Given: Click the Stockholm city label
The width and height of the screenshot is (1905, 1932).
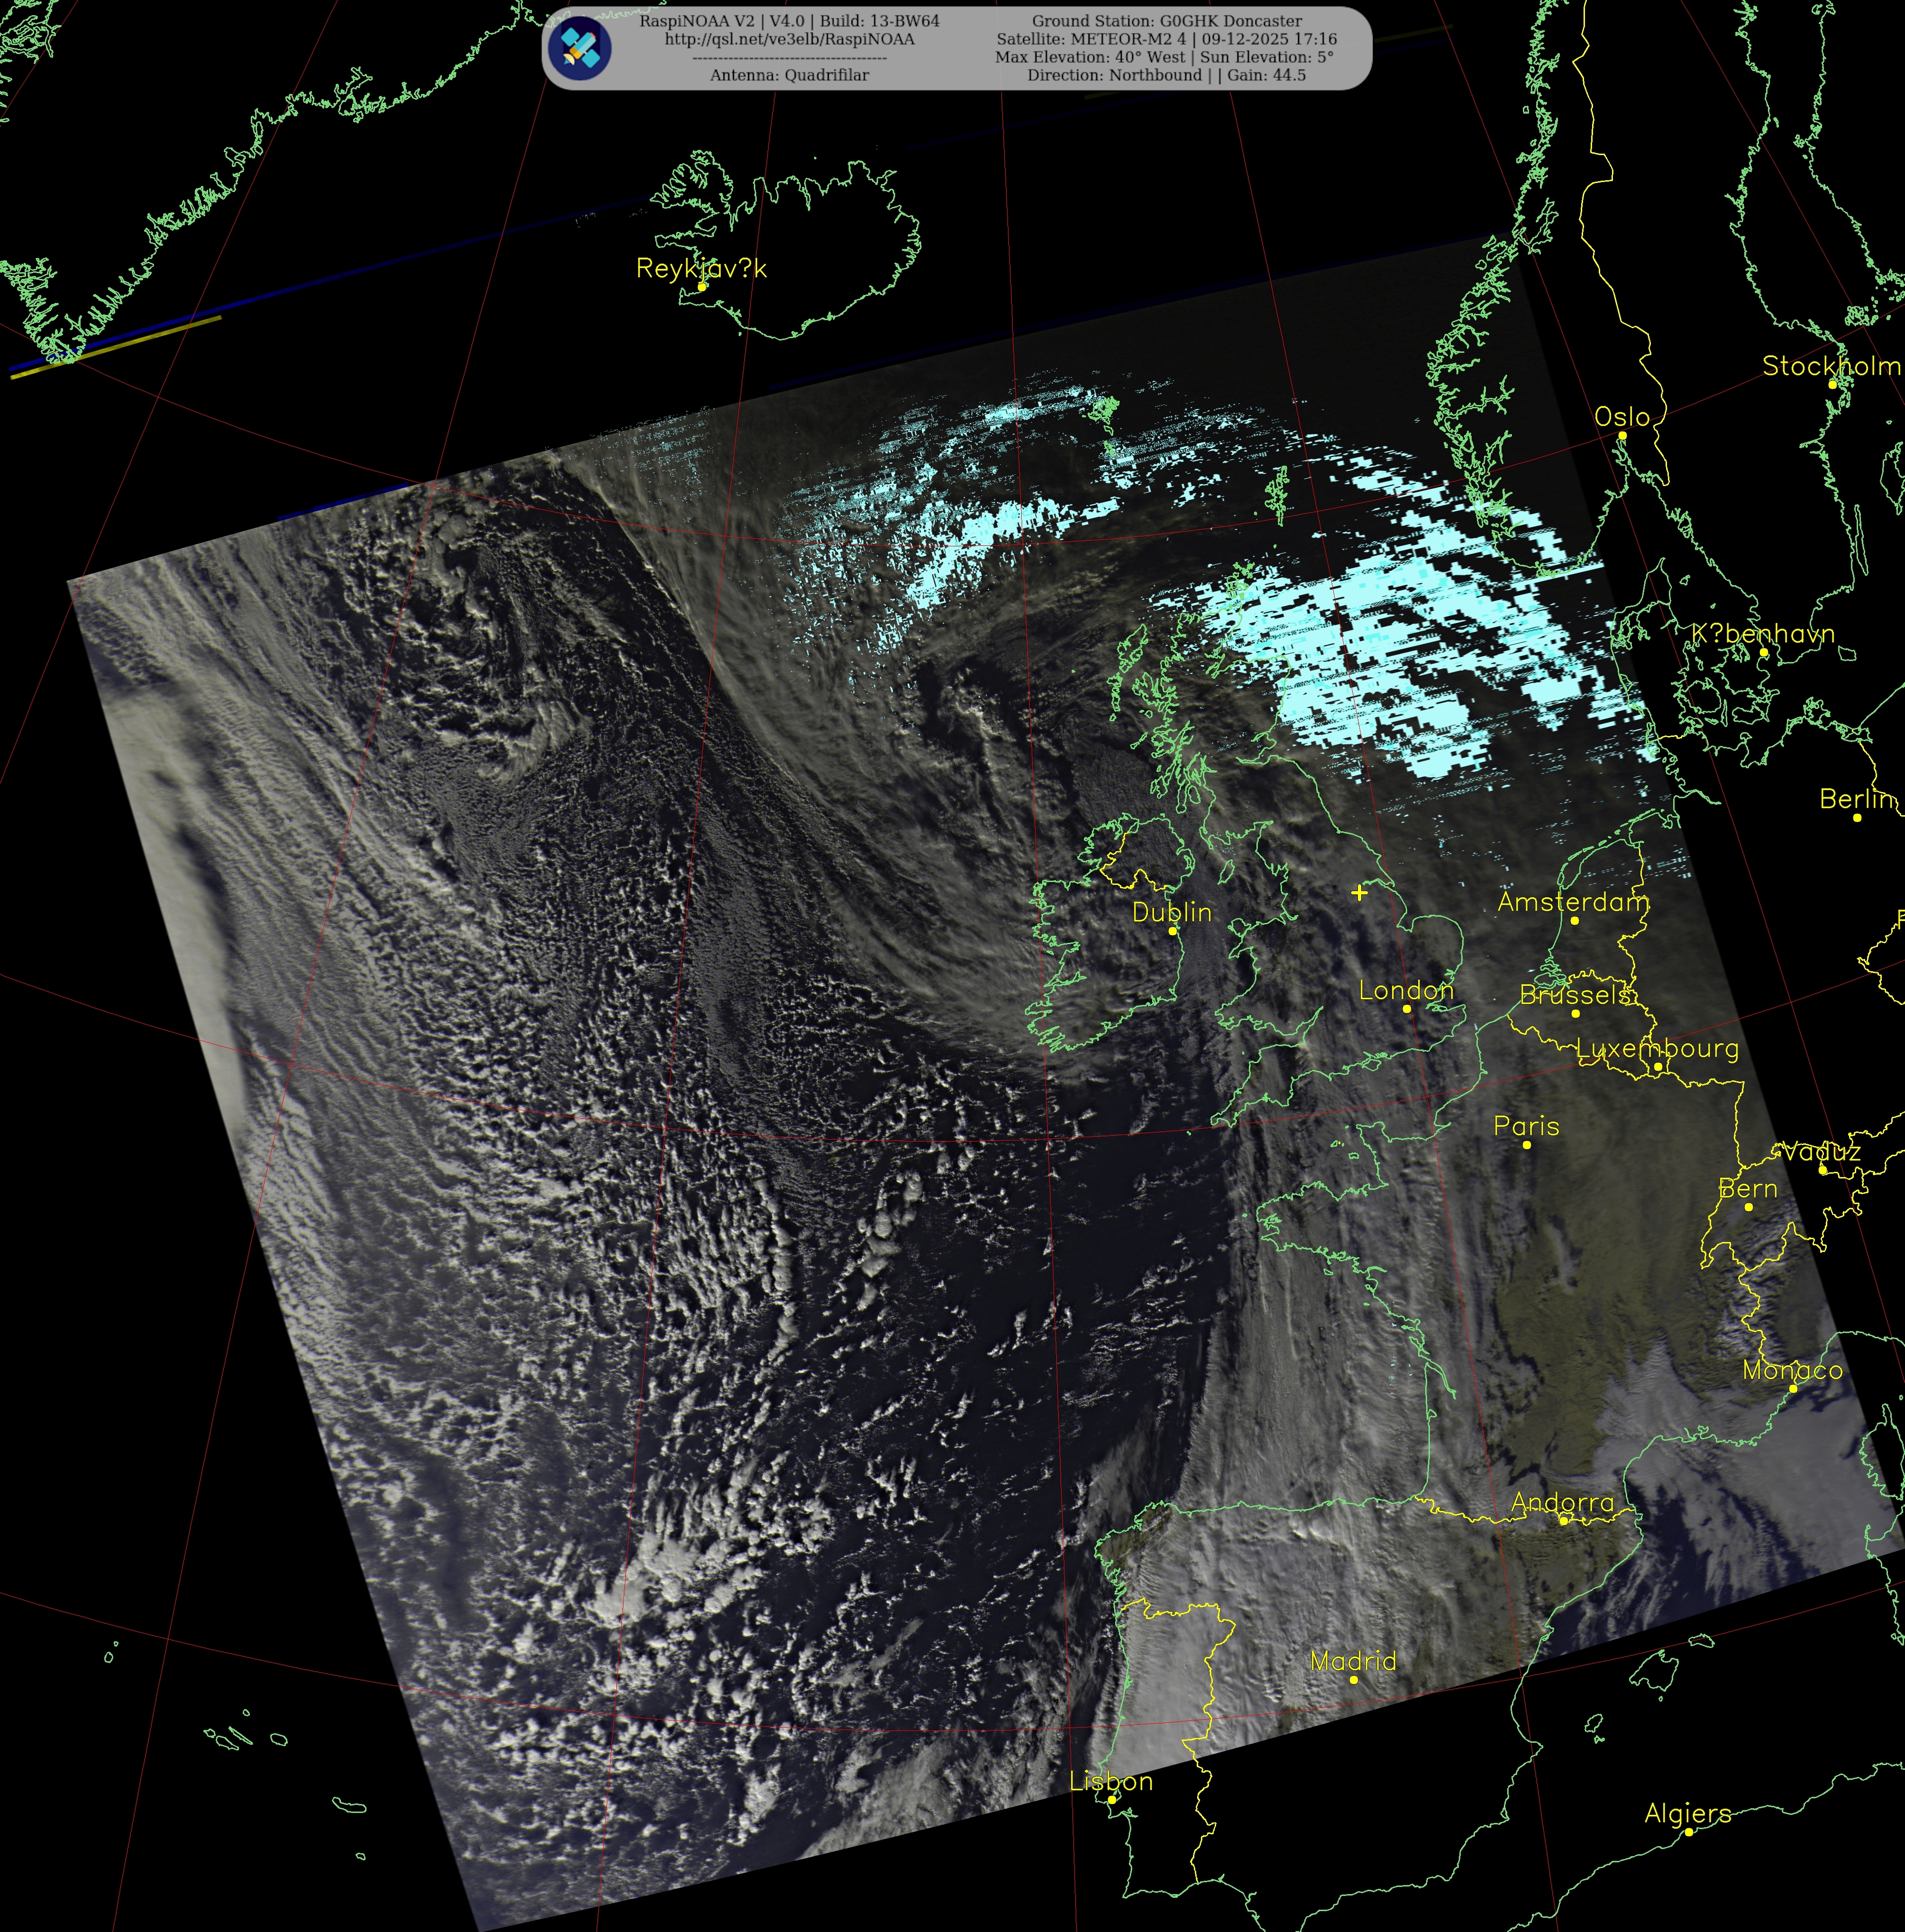Looking at the screenshot, I should pyautogui.click(x=1830, y=366).
